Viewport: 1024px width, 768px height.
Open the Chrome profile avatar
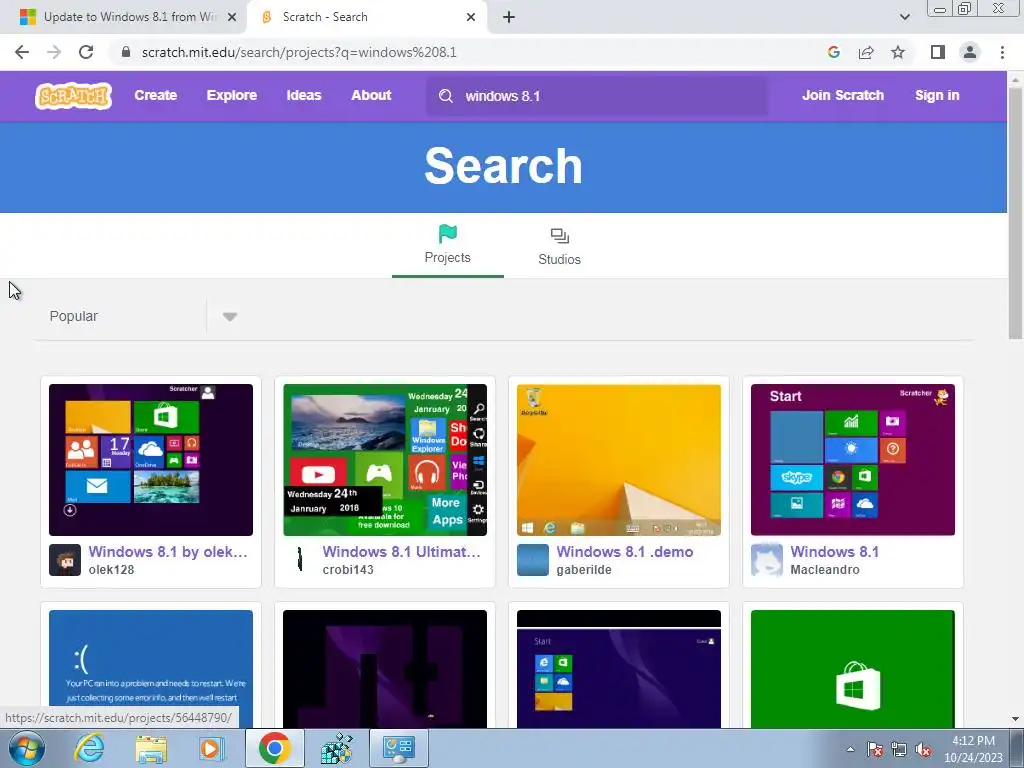pyautogui.click(x=970, y=52)
